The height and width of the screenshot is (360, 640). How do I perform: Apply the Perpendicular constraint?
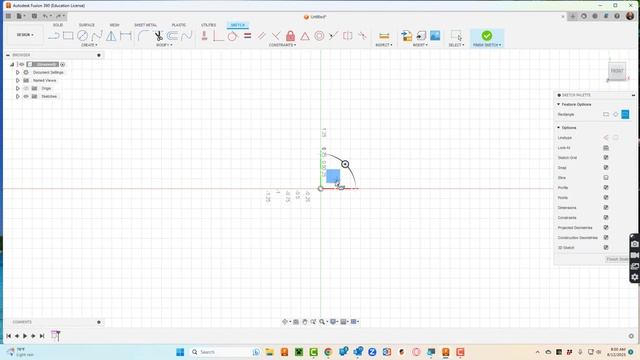(276, 36)
